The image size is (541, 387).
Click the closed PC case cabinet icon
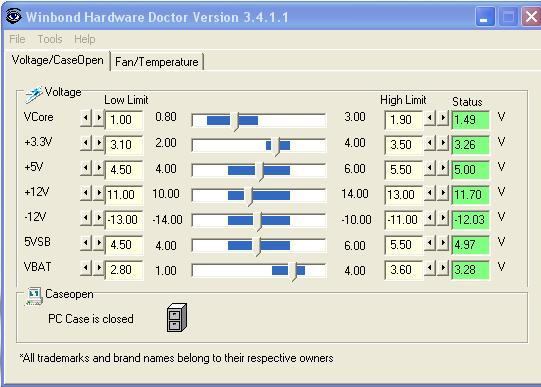coord(177,318)
